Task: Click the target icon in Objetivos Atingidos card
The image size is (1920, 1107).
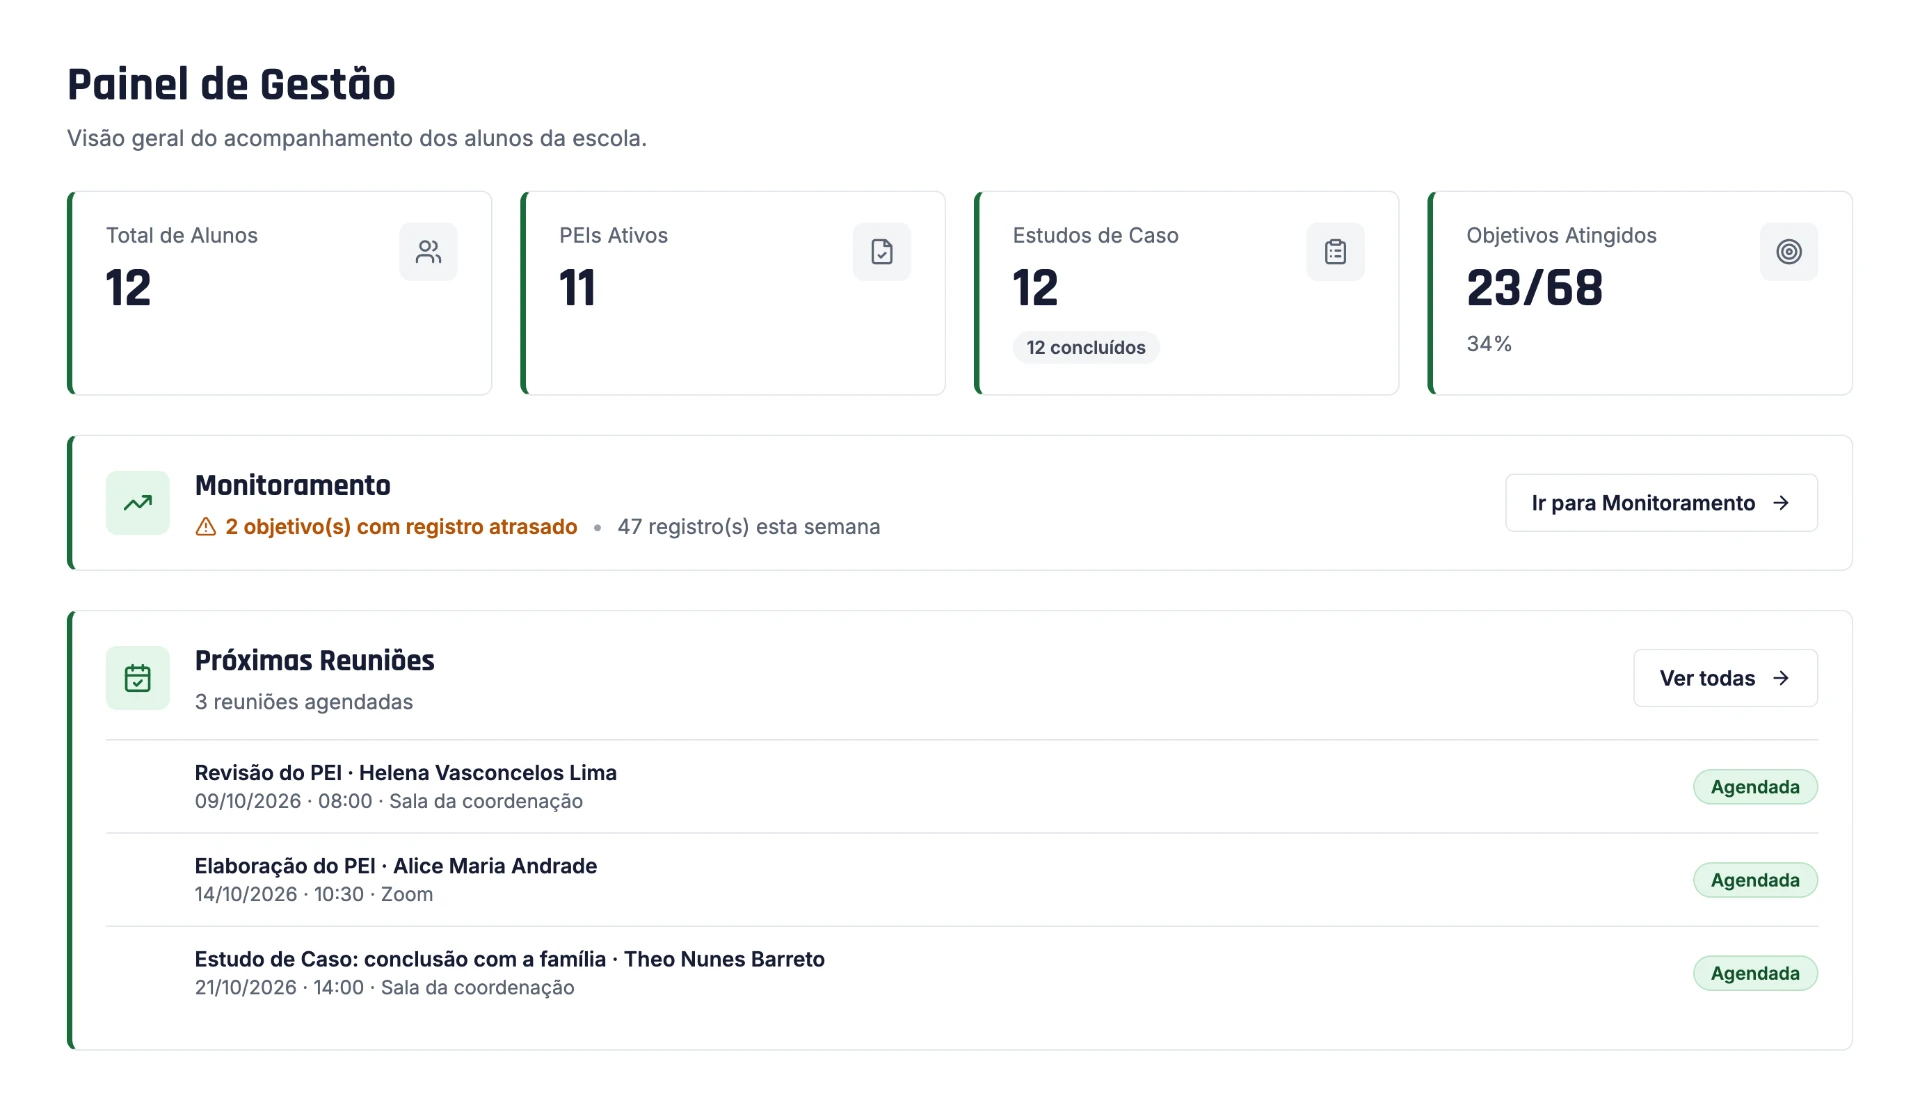Action: (1788, 252)
